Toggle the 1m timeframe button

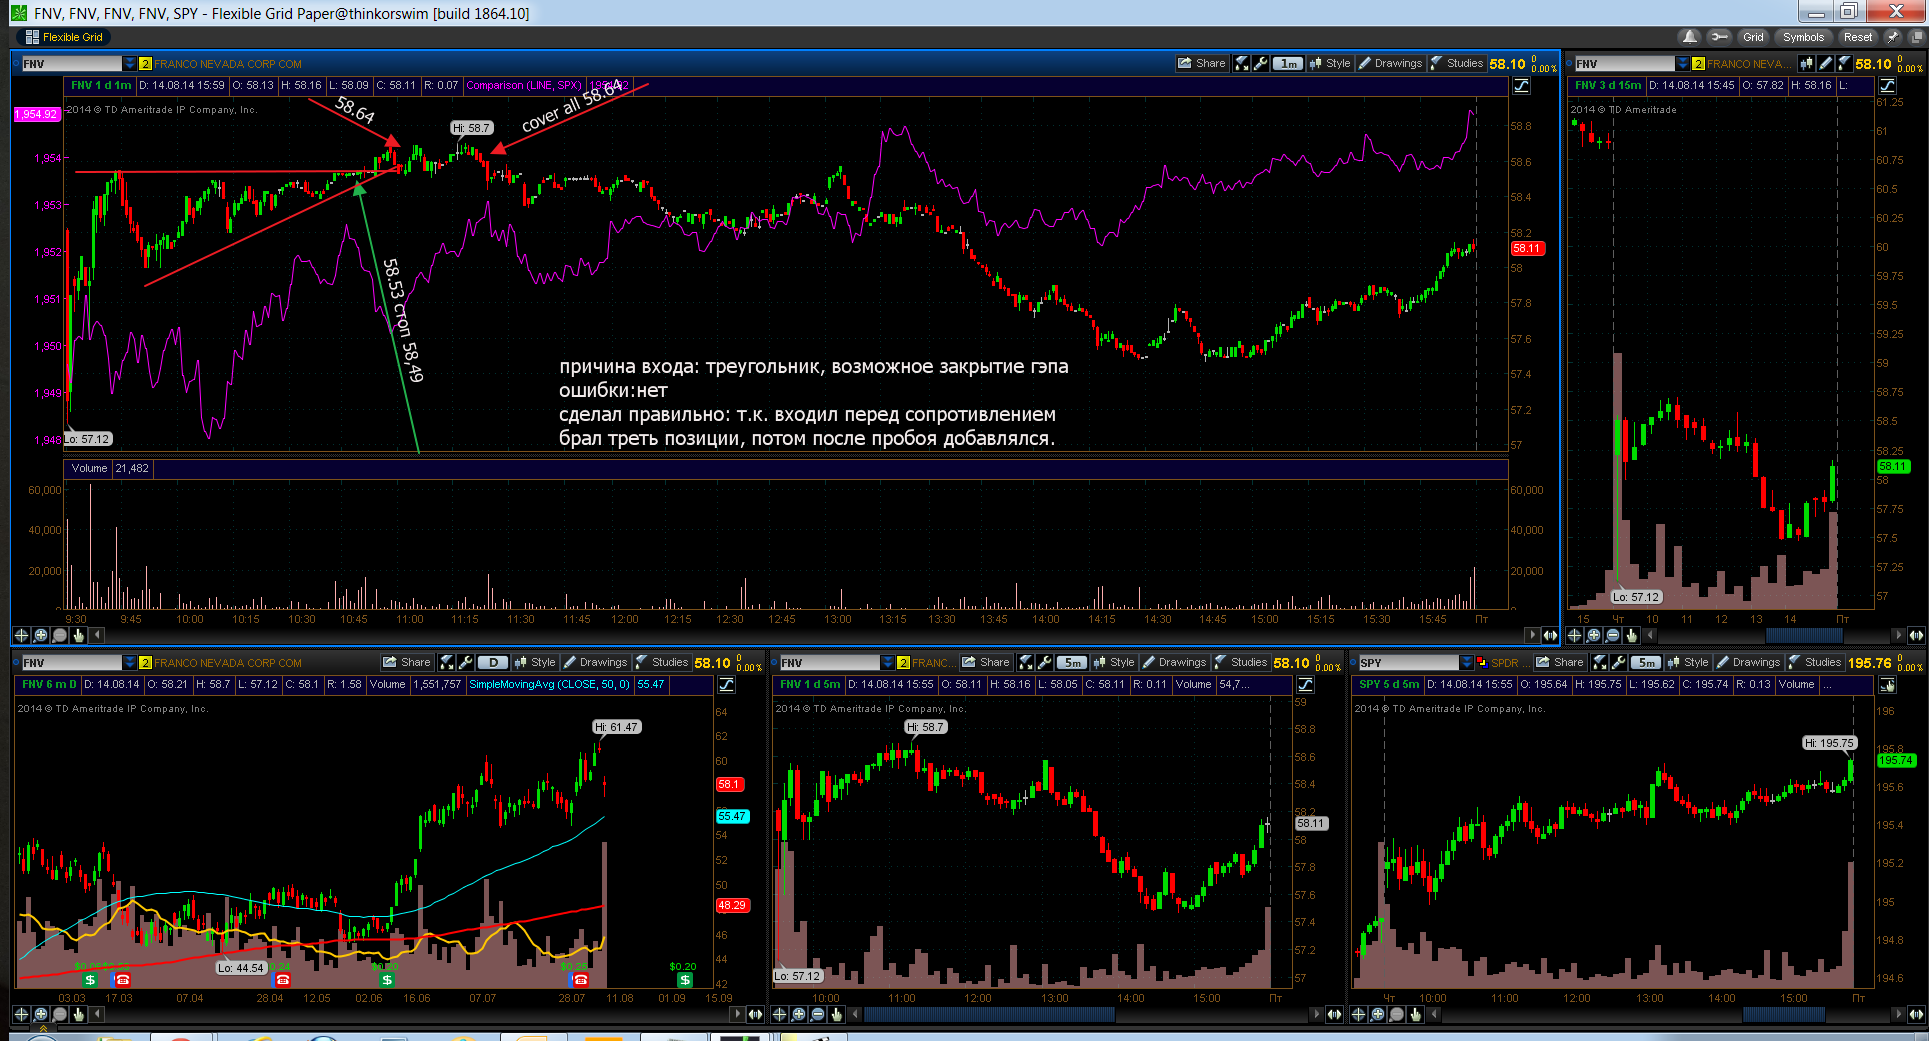tap(1289, 63)
